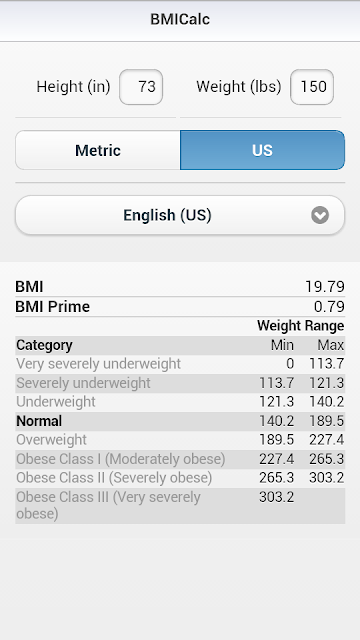
Task: Click the Very severely underweight row
Action: [180, 364]
